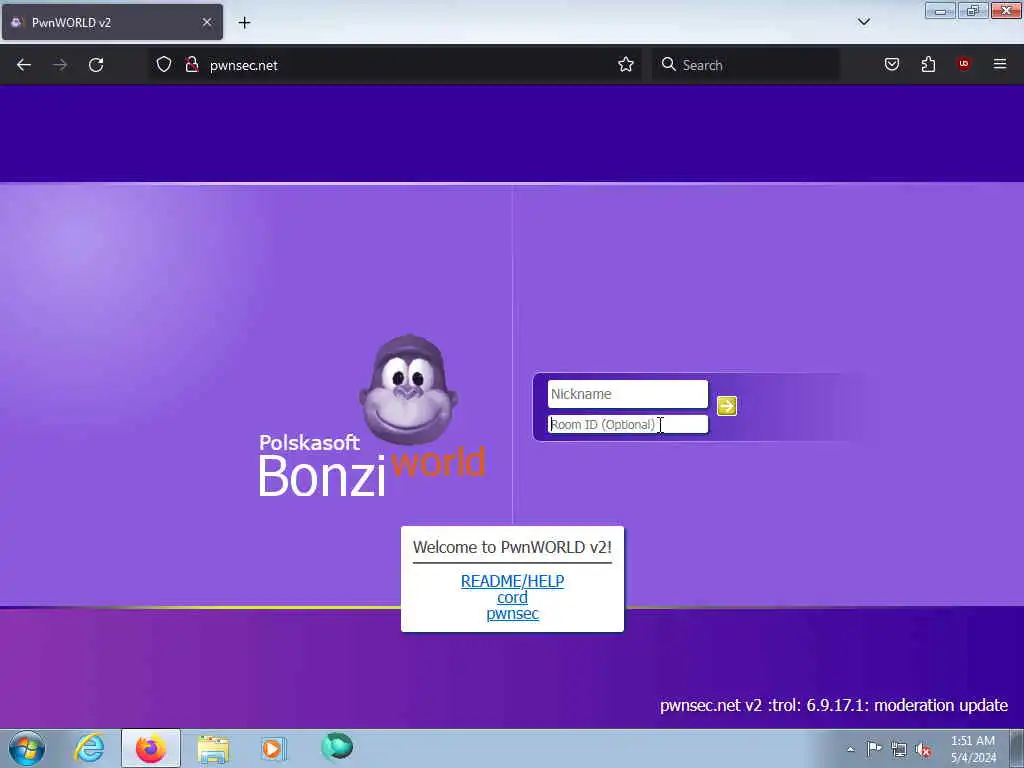View site security via padlock icon
This screenshot has height=768, width=1024.
point(192,65)
